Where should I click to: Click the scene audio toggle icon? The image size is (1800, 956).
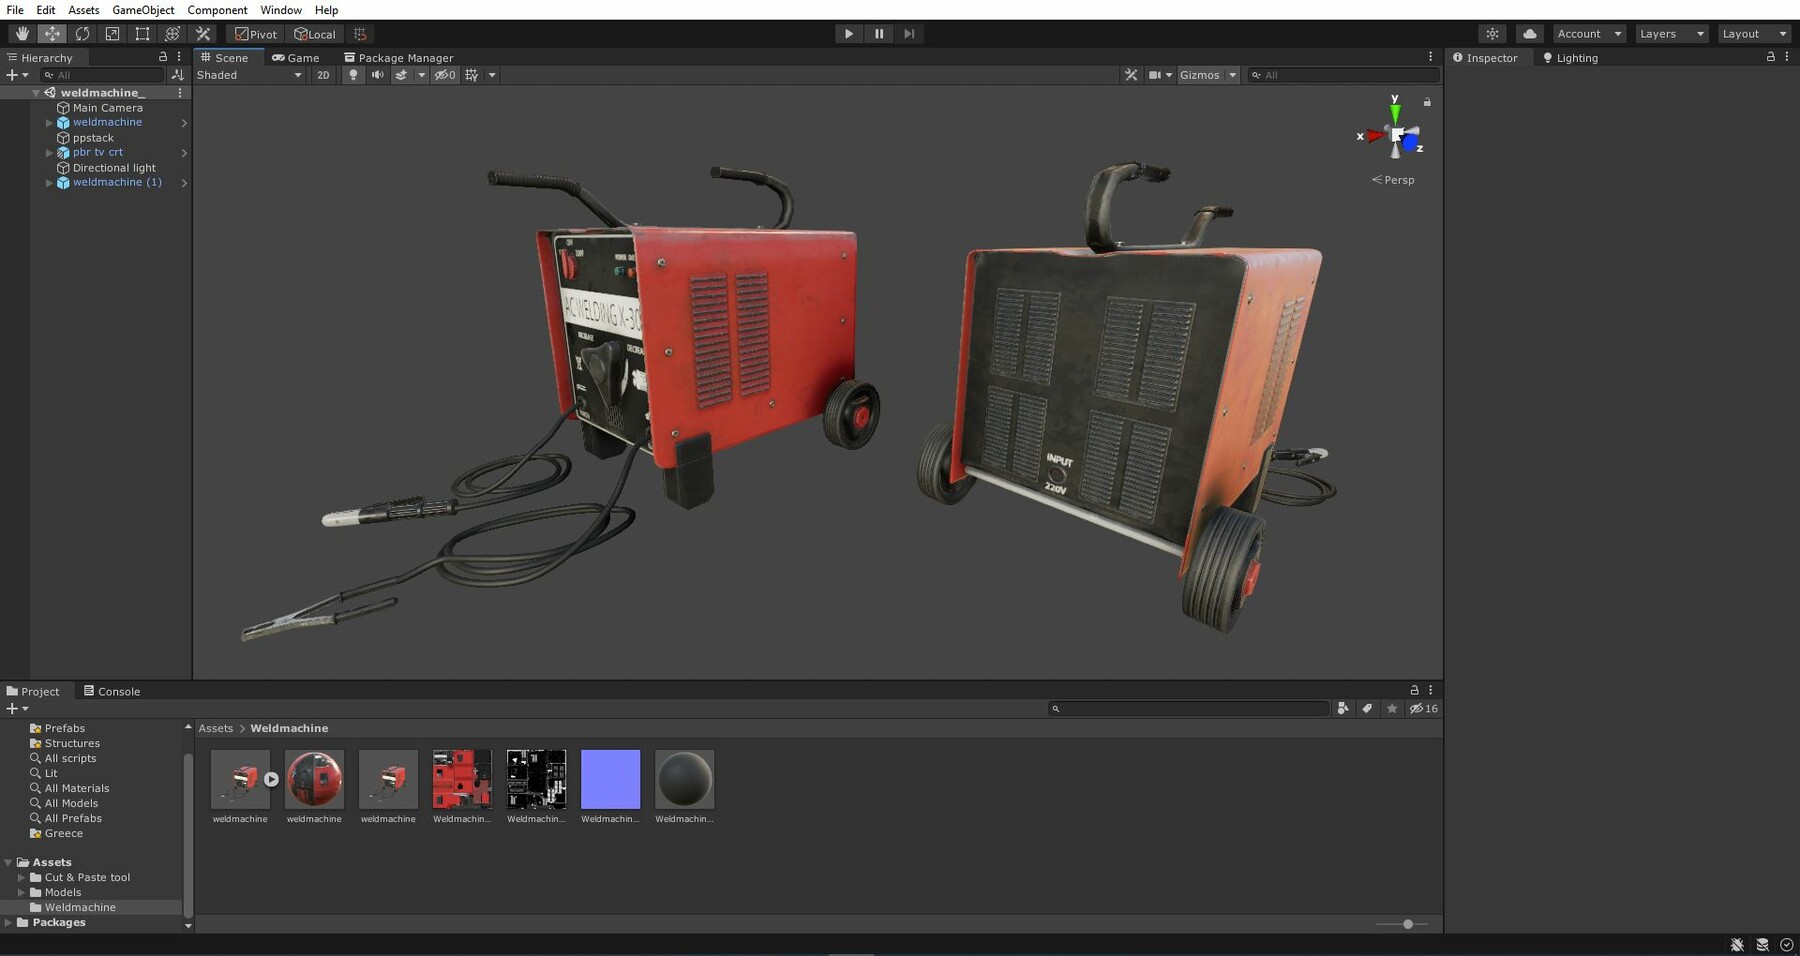tap(377, 75)
